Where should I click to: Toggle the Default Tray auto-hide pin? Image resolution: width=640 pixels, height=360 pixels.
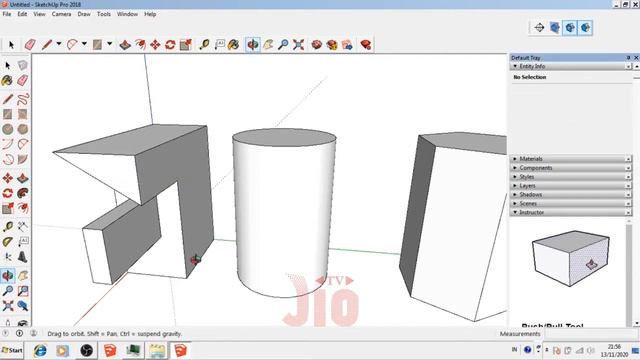(628, 58)
